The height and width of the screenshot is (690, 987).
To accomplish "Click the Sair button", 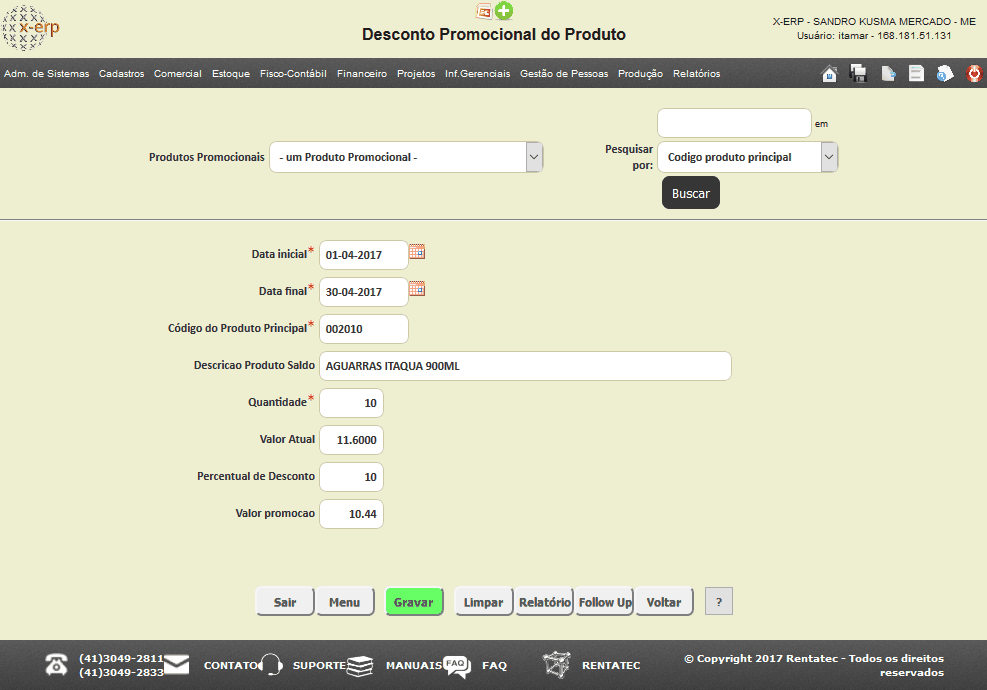I will point(285,602).
